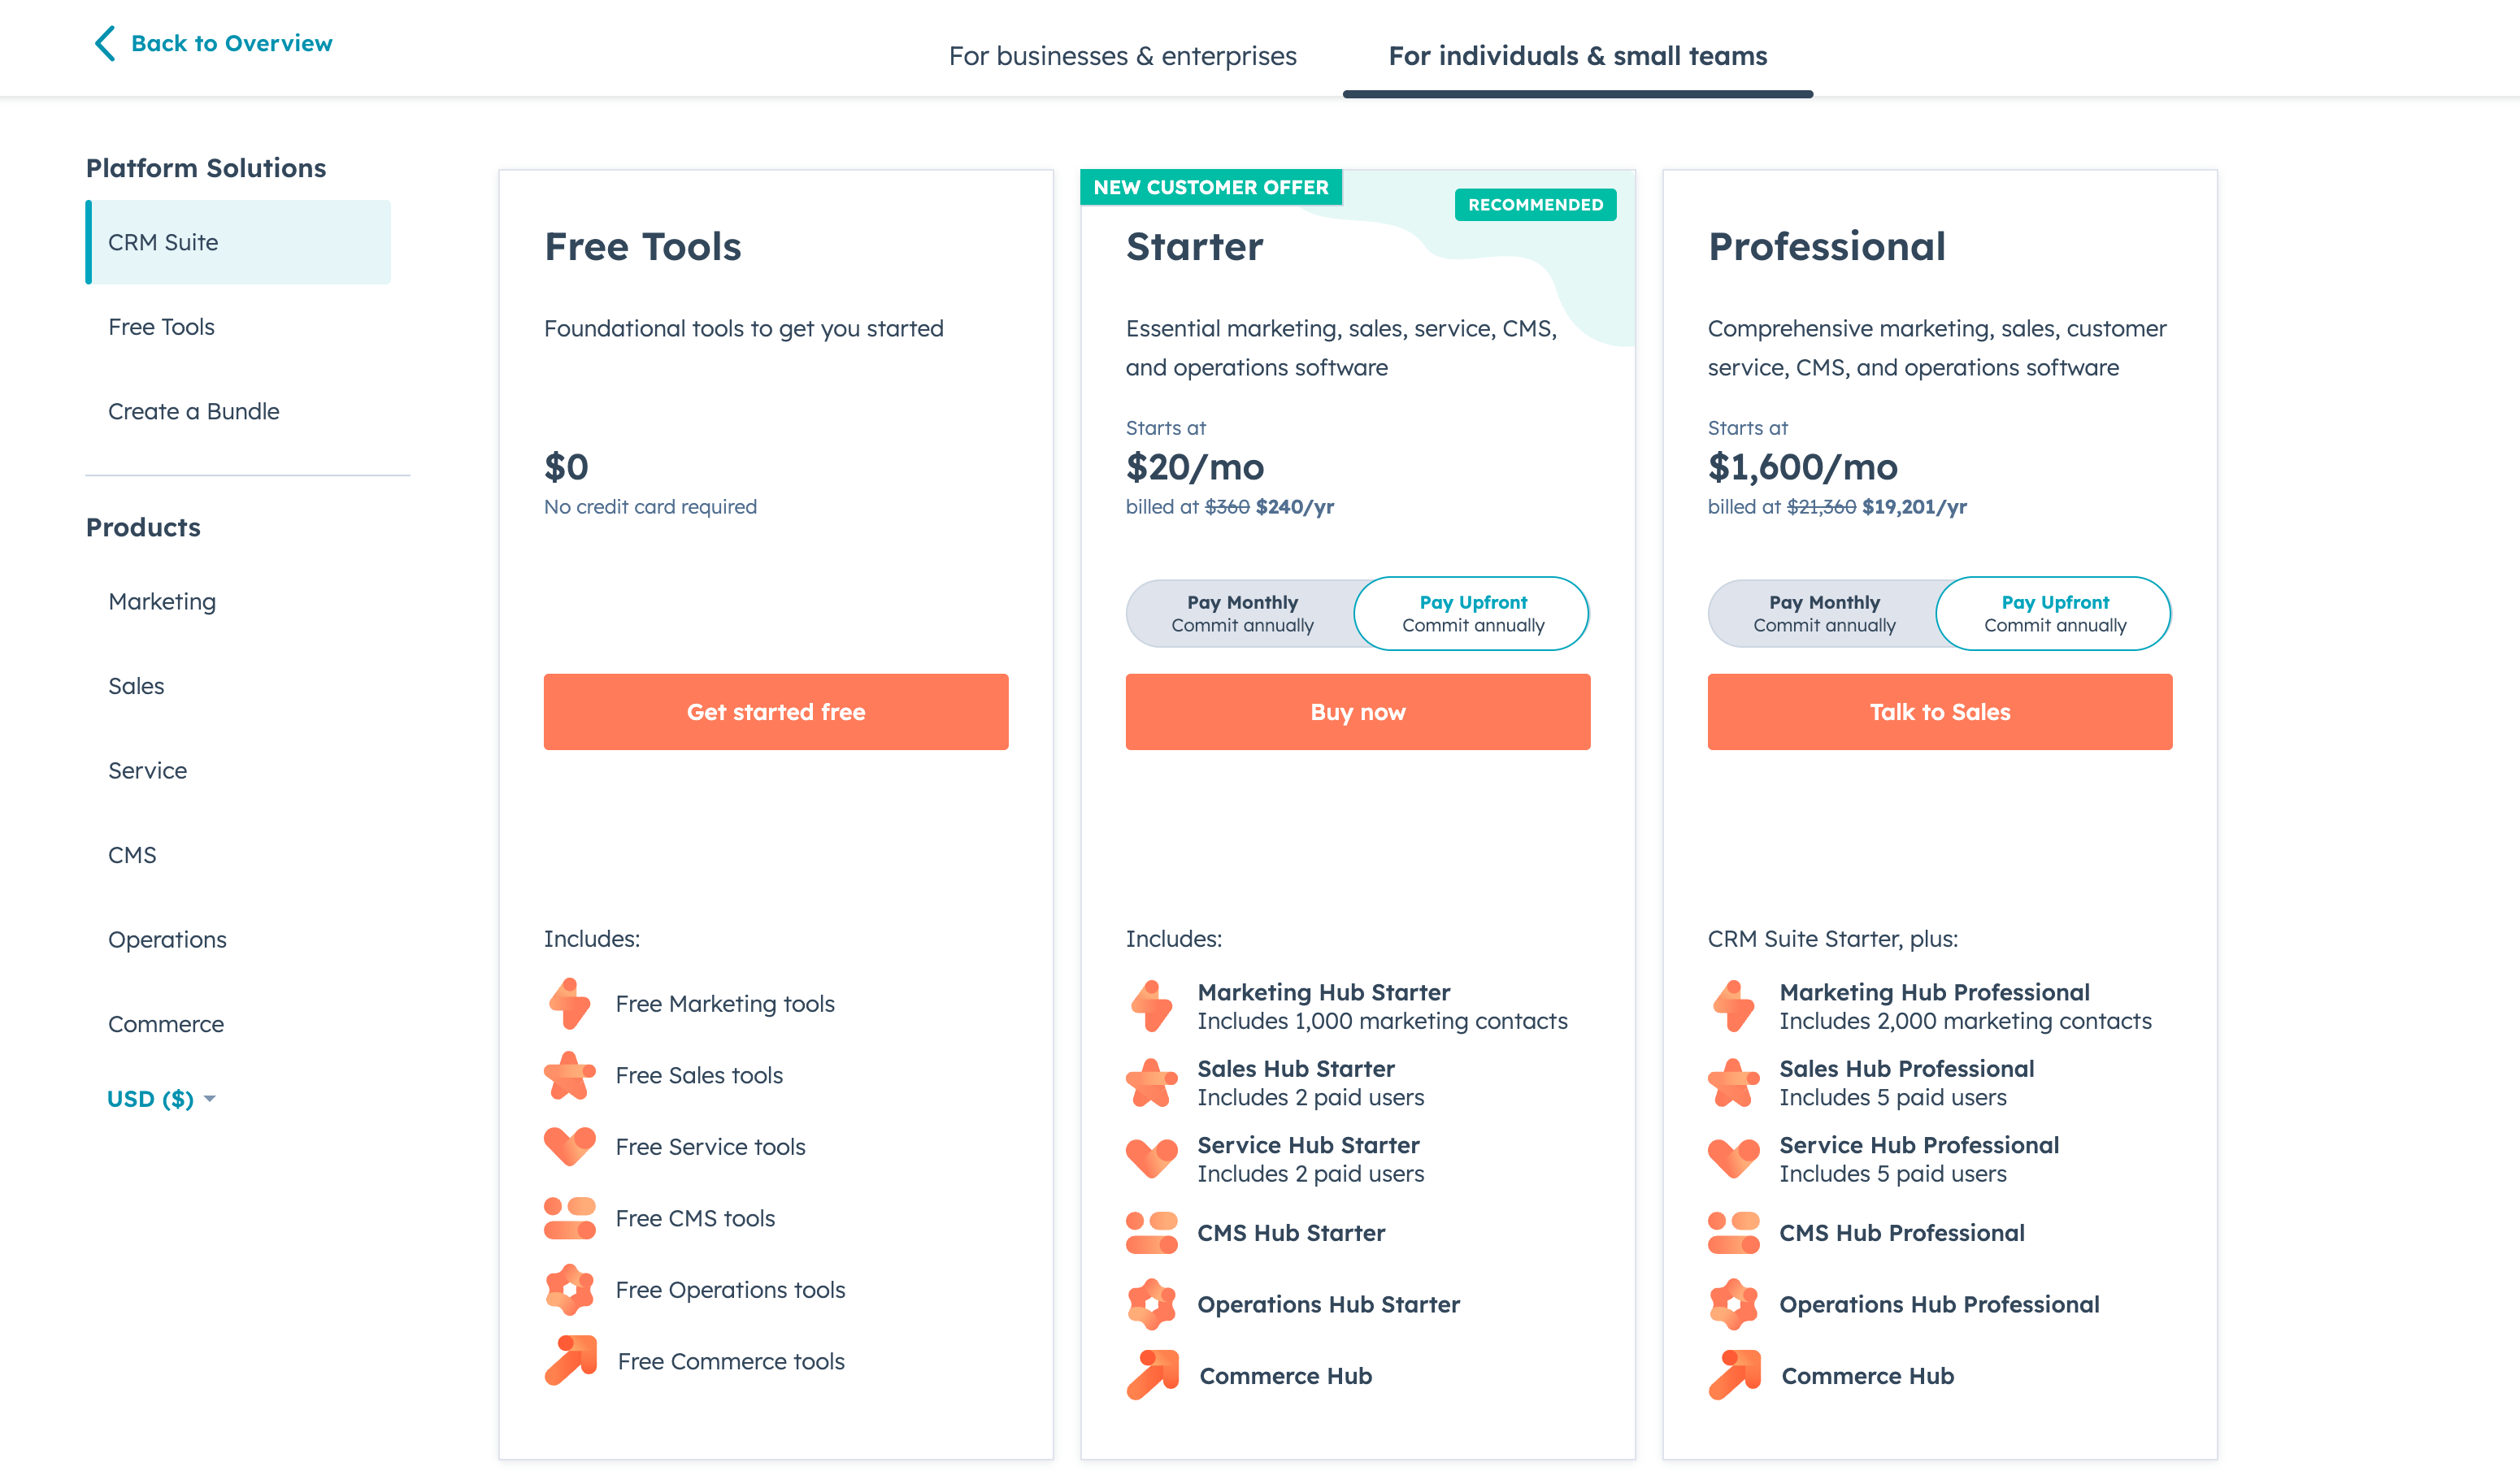Viewport: 2520px width, 1484px height.
Task: Click the Starter plan Commerce Hub icon
Action: (x=1152, y=1374)
